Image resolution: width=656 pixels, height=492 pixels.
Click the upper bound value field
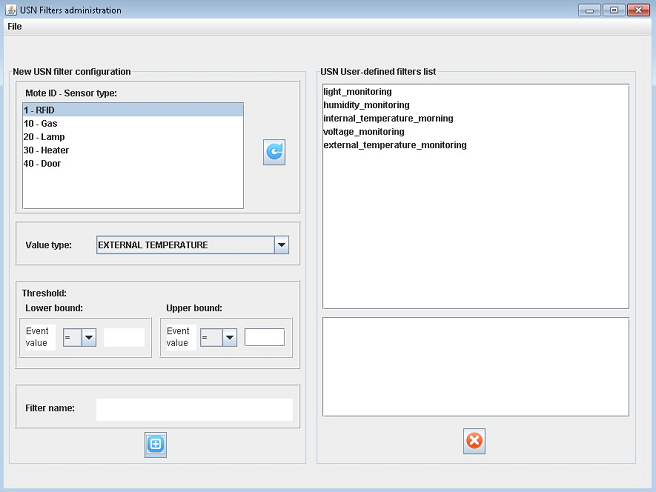[265, 337]
